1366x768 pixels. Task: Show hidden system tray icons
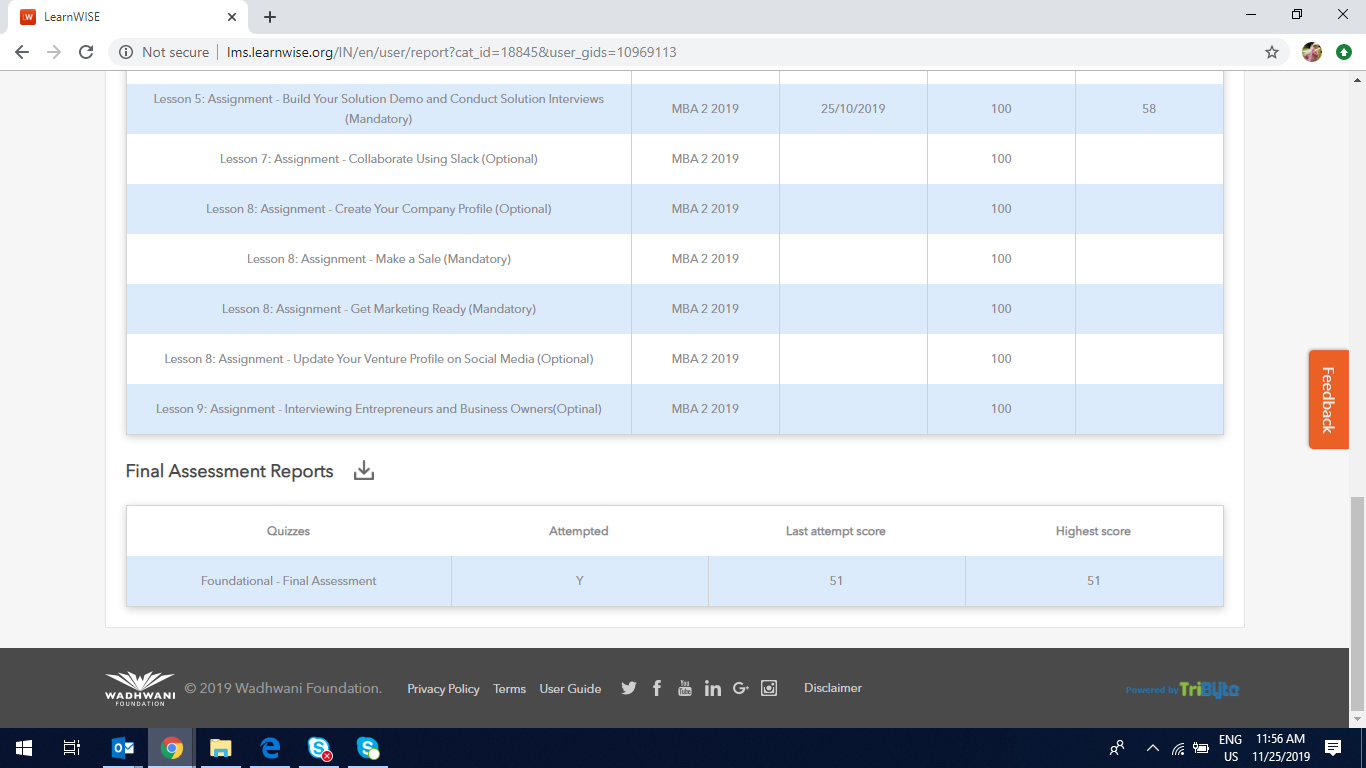point(1152,748)
